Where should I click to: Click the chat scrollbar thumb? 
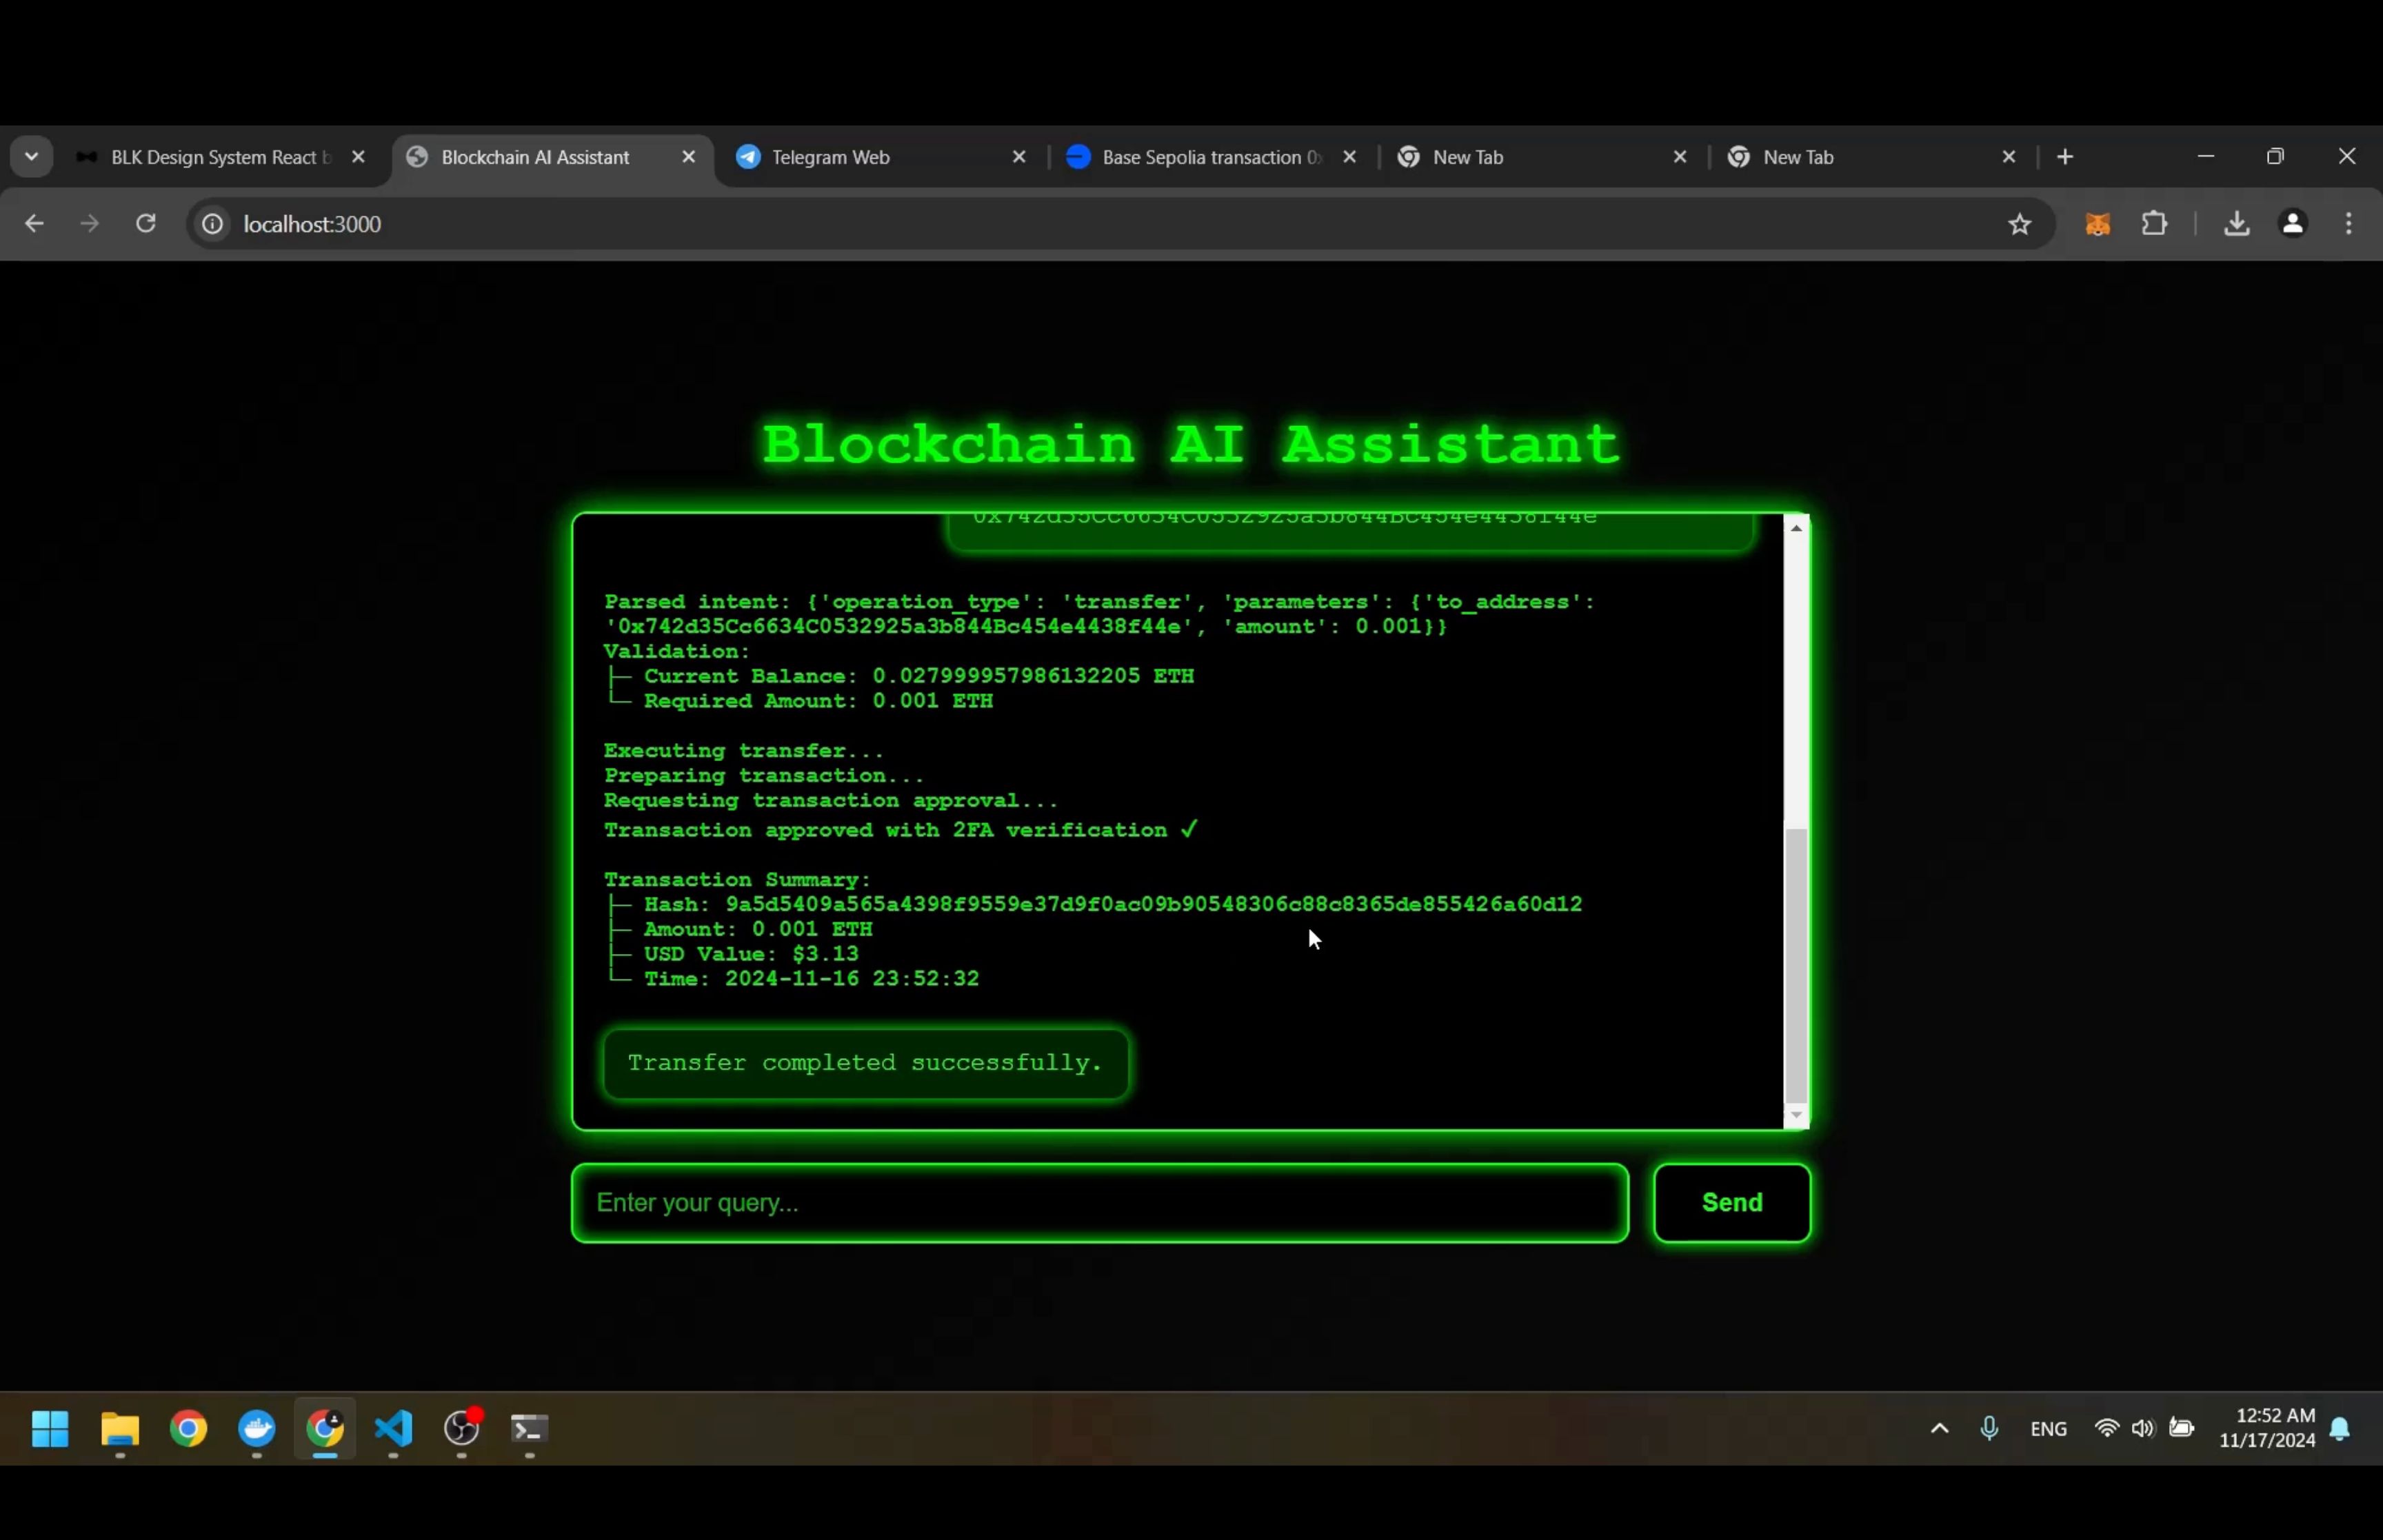click(1797, 965)
